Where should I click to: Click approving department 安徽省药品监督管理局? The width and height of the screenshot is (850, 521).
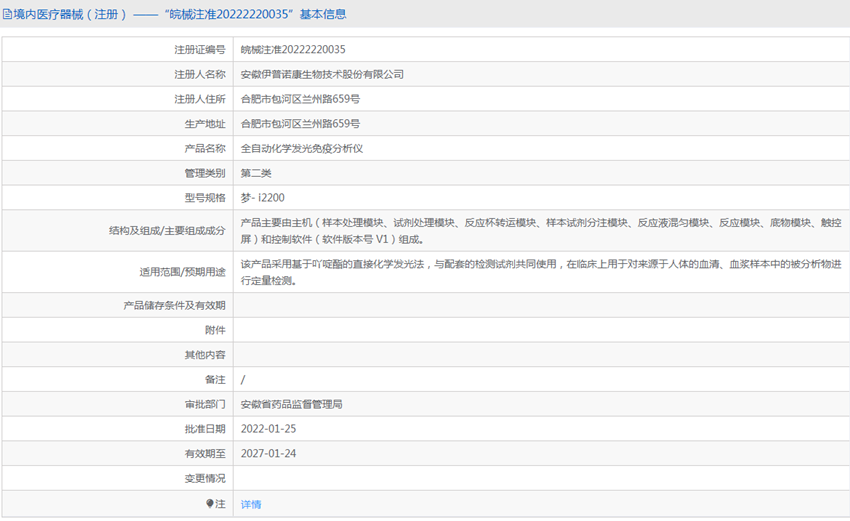tap(292, 404)
